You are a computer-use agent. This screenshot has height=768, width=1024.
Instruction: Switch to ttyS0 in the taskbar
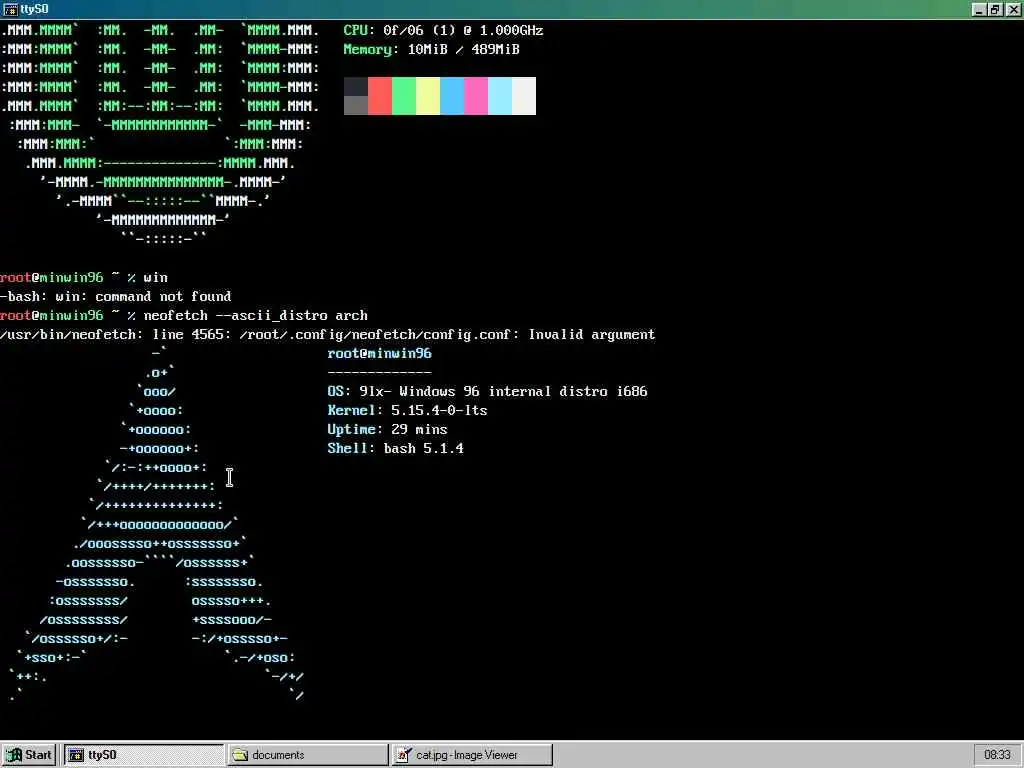143,754
